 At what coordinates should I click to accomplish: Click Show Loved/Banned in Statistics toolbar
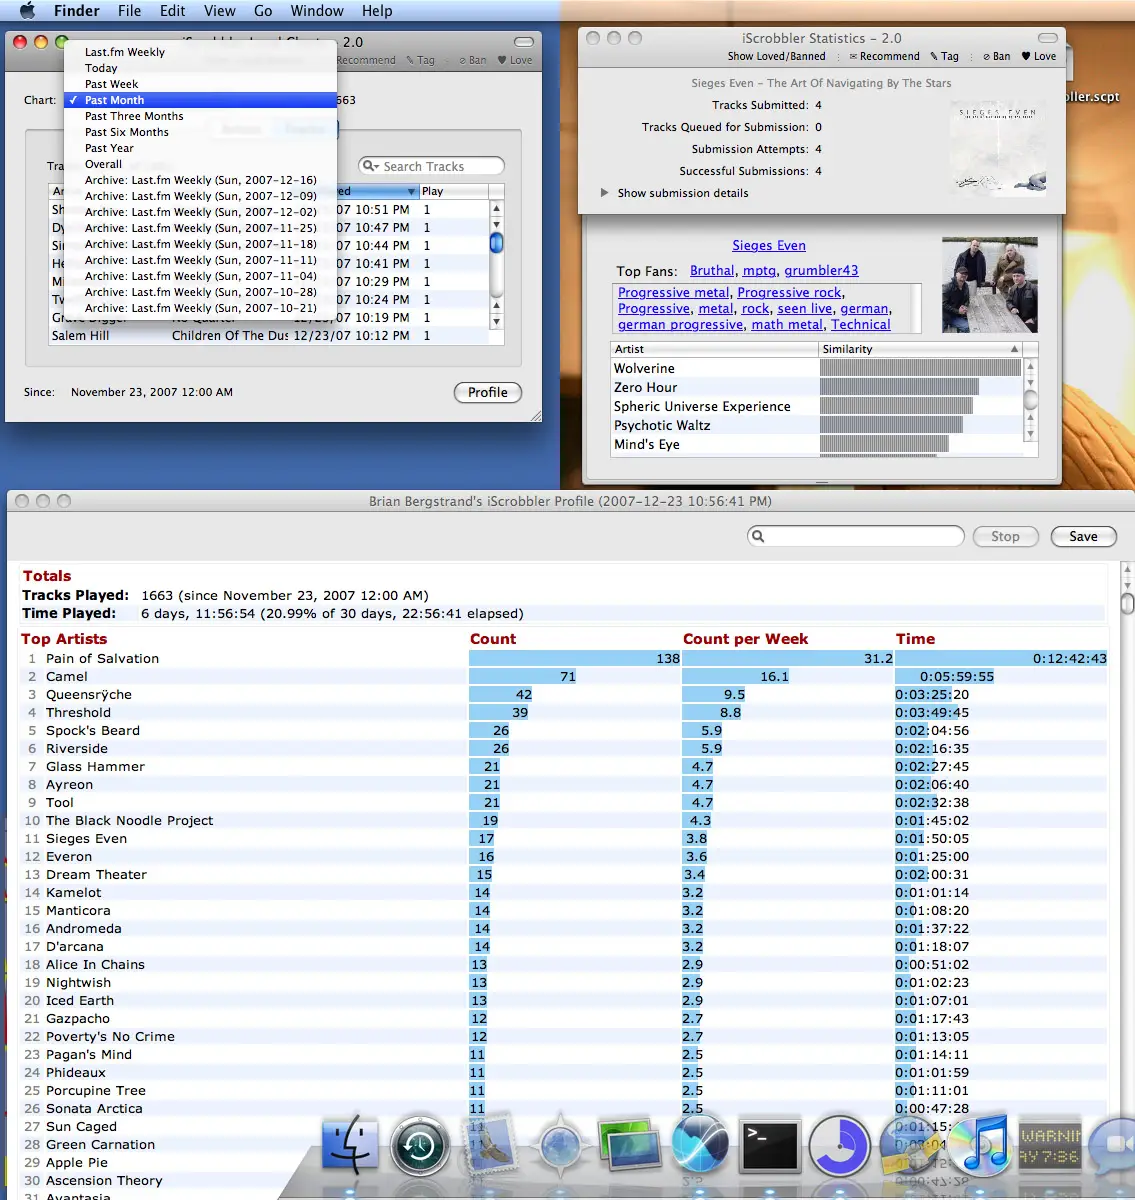click(777, 56)
